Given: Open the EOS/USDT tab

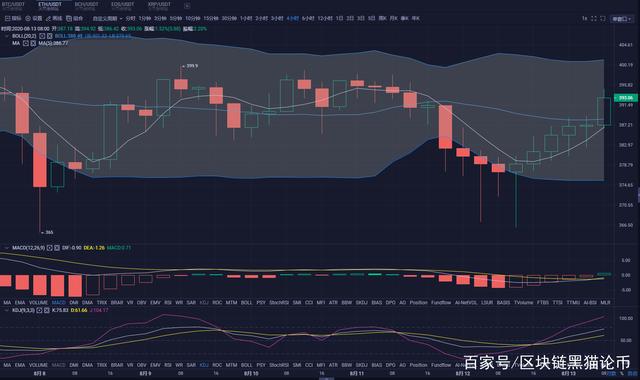Looking at the screenshot, I should (x=122, y=5).
